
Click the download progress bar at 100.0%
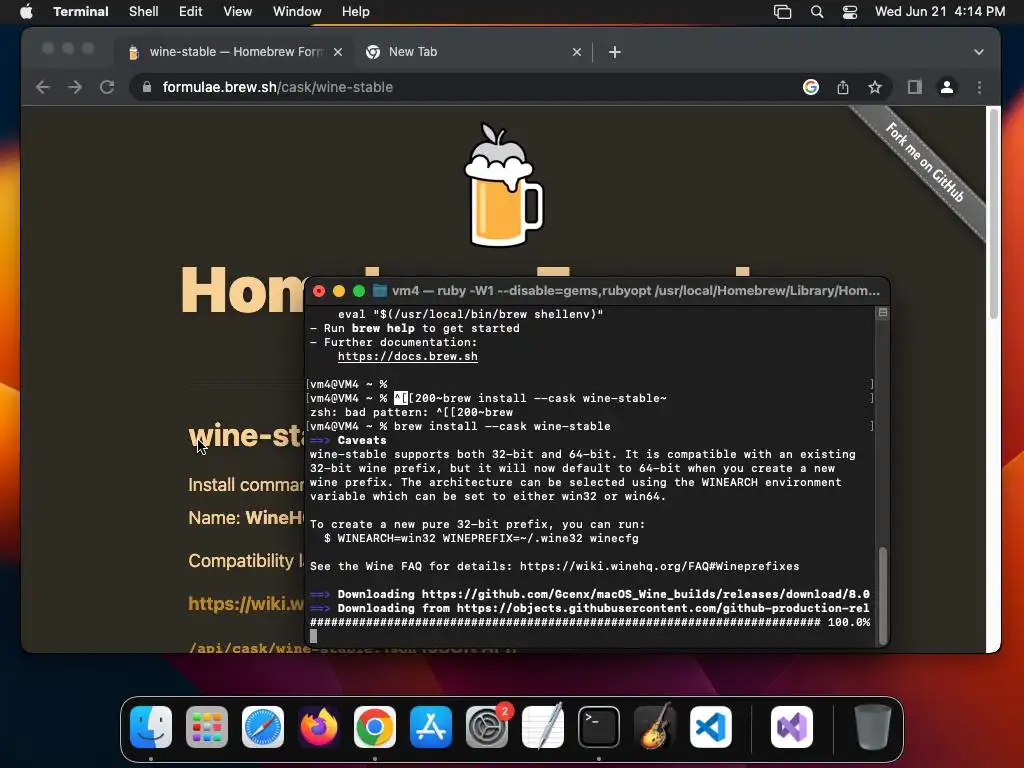tap(590, 622)
